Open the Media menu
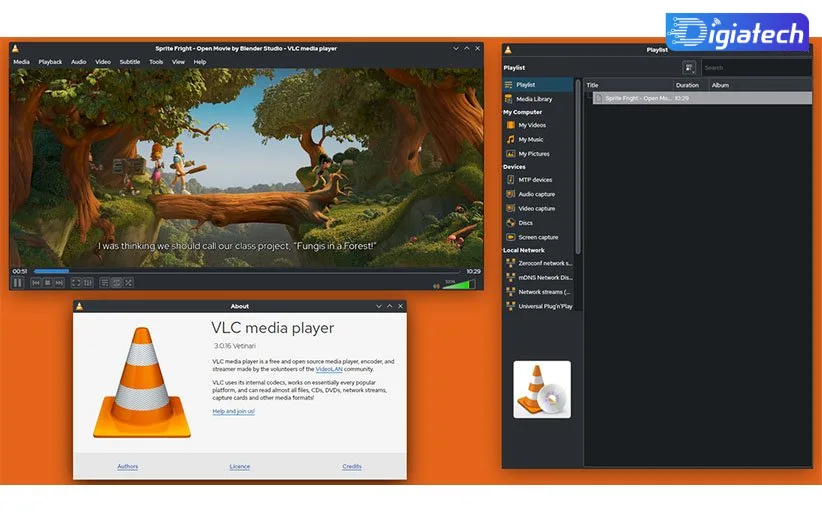The height and width of the screenshot is (522, 822). 21,62
